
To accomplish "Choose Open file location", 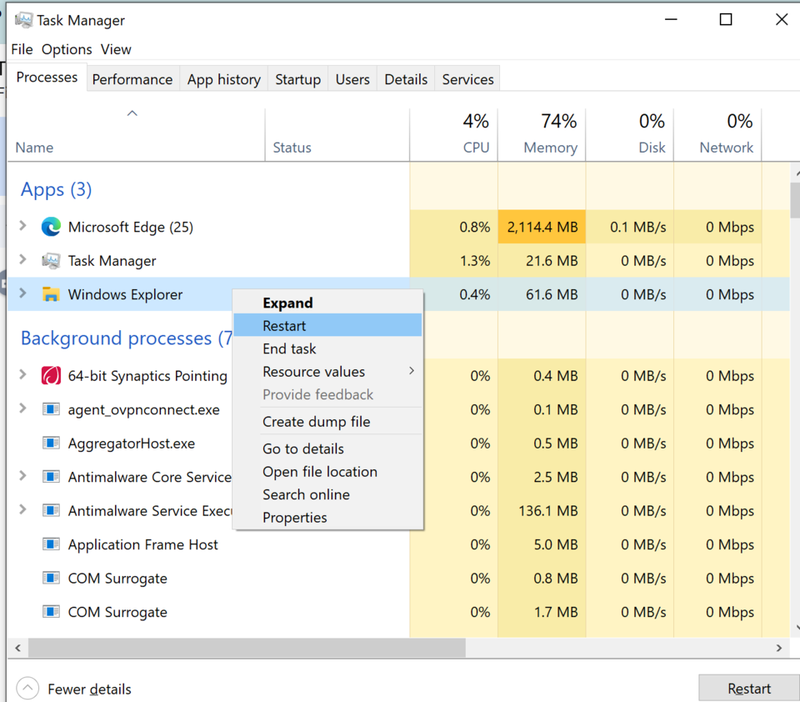I will pyautogui.click(x=328, y=471).
